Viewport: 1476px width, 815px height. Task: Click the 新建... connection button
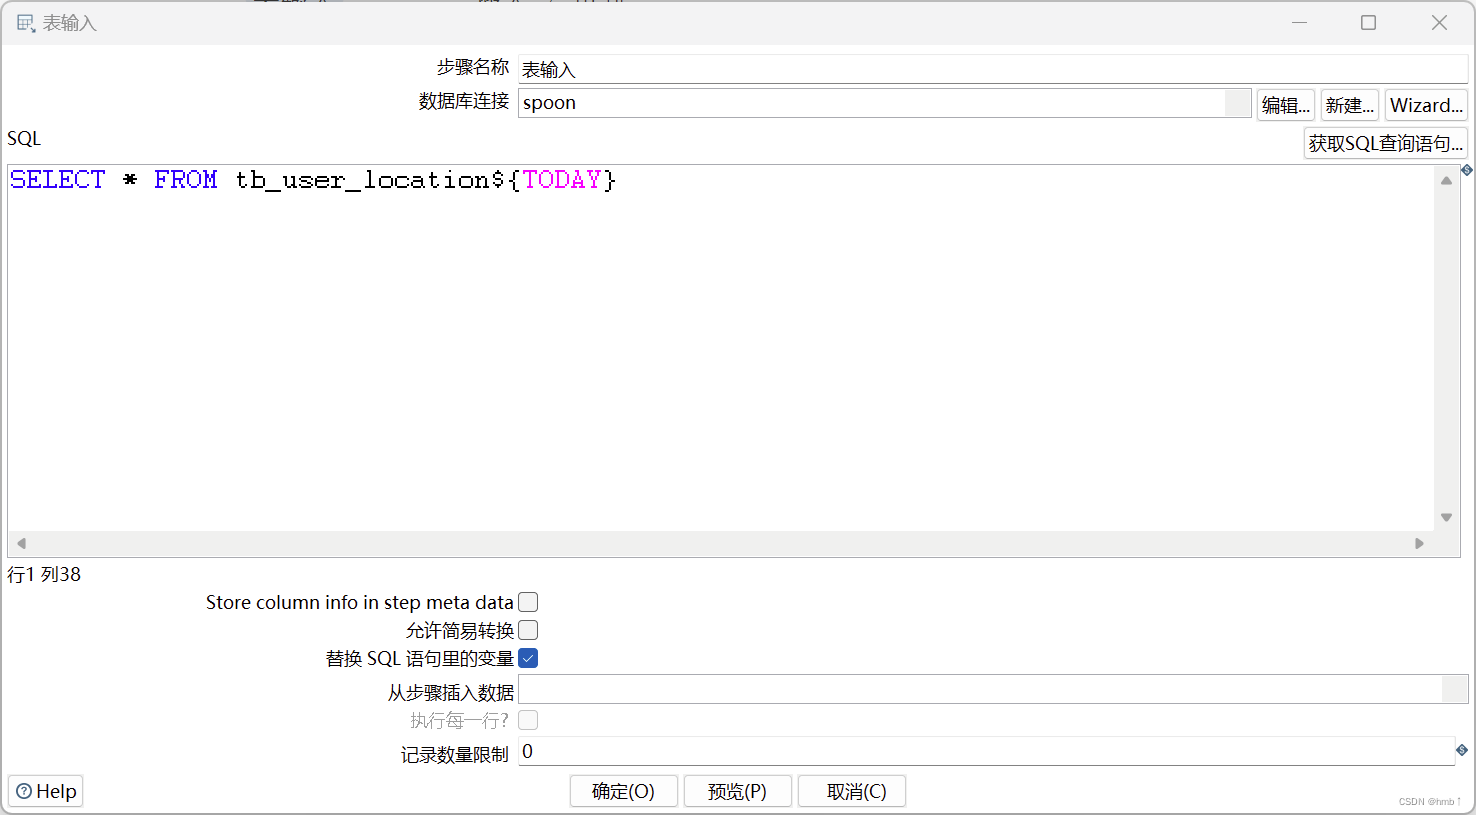(1350, 105)
